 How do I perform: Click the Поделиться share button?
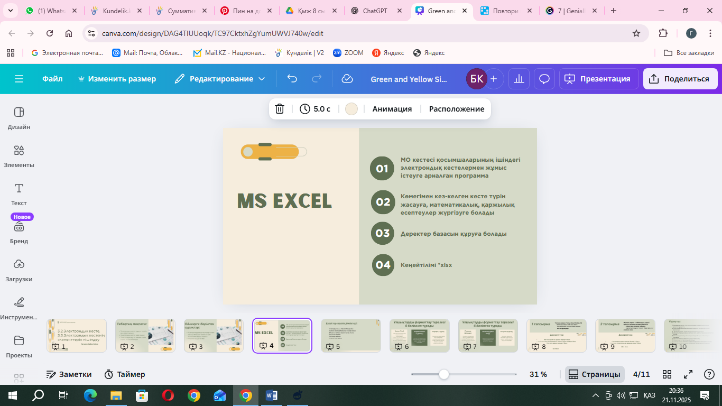click(680, 79)
